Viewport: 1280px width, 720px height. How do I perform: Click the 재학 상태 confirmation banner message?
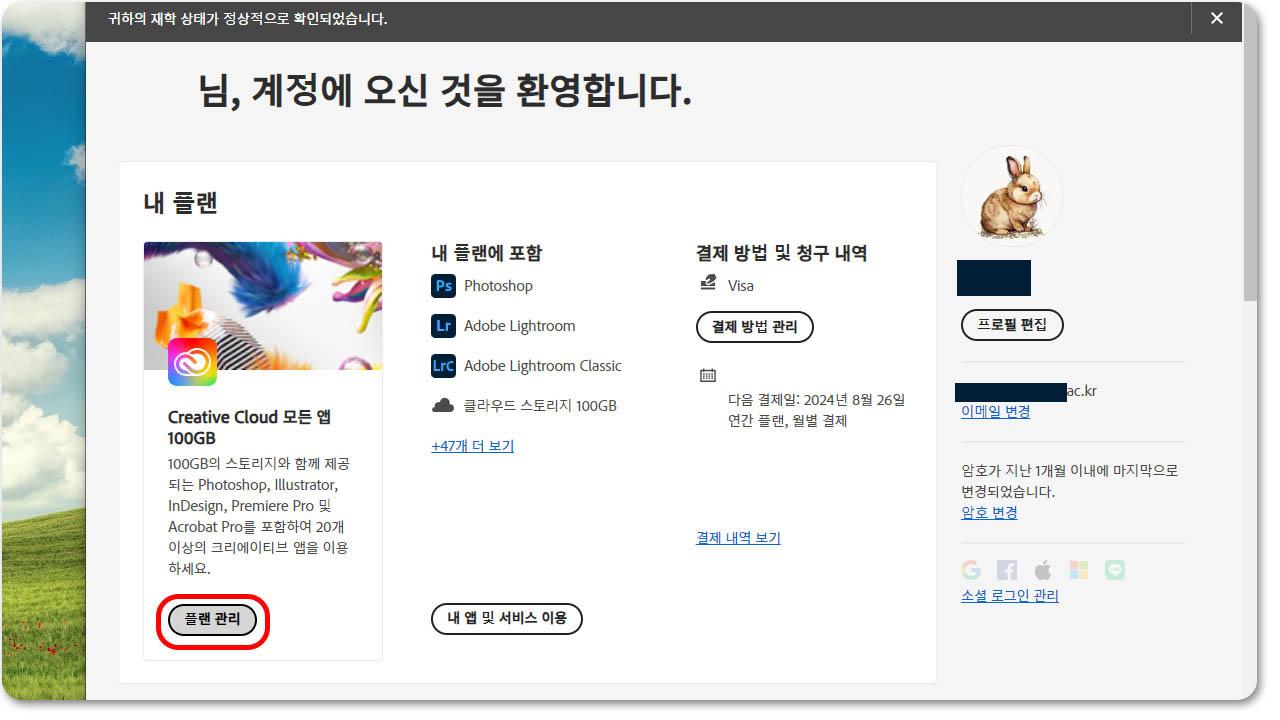(248, 19)
